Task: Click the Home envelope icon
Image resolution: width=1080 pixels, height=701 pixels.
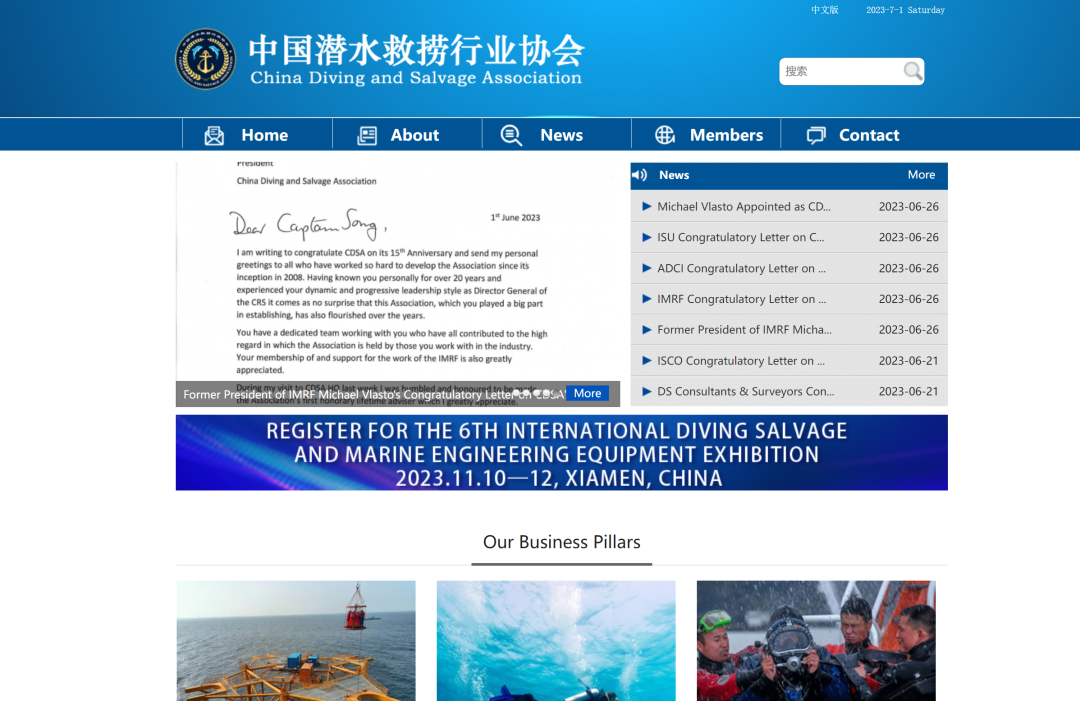Action: (214, 136)
